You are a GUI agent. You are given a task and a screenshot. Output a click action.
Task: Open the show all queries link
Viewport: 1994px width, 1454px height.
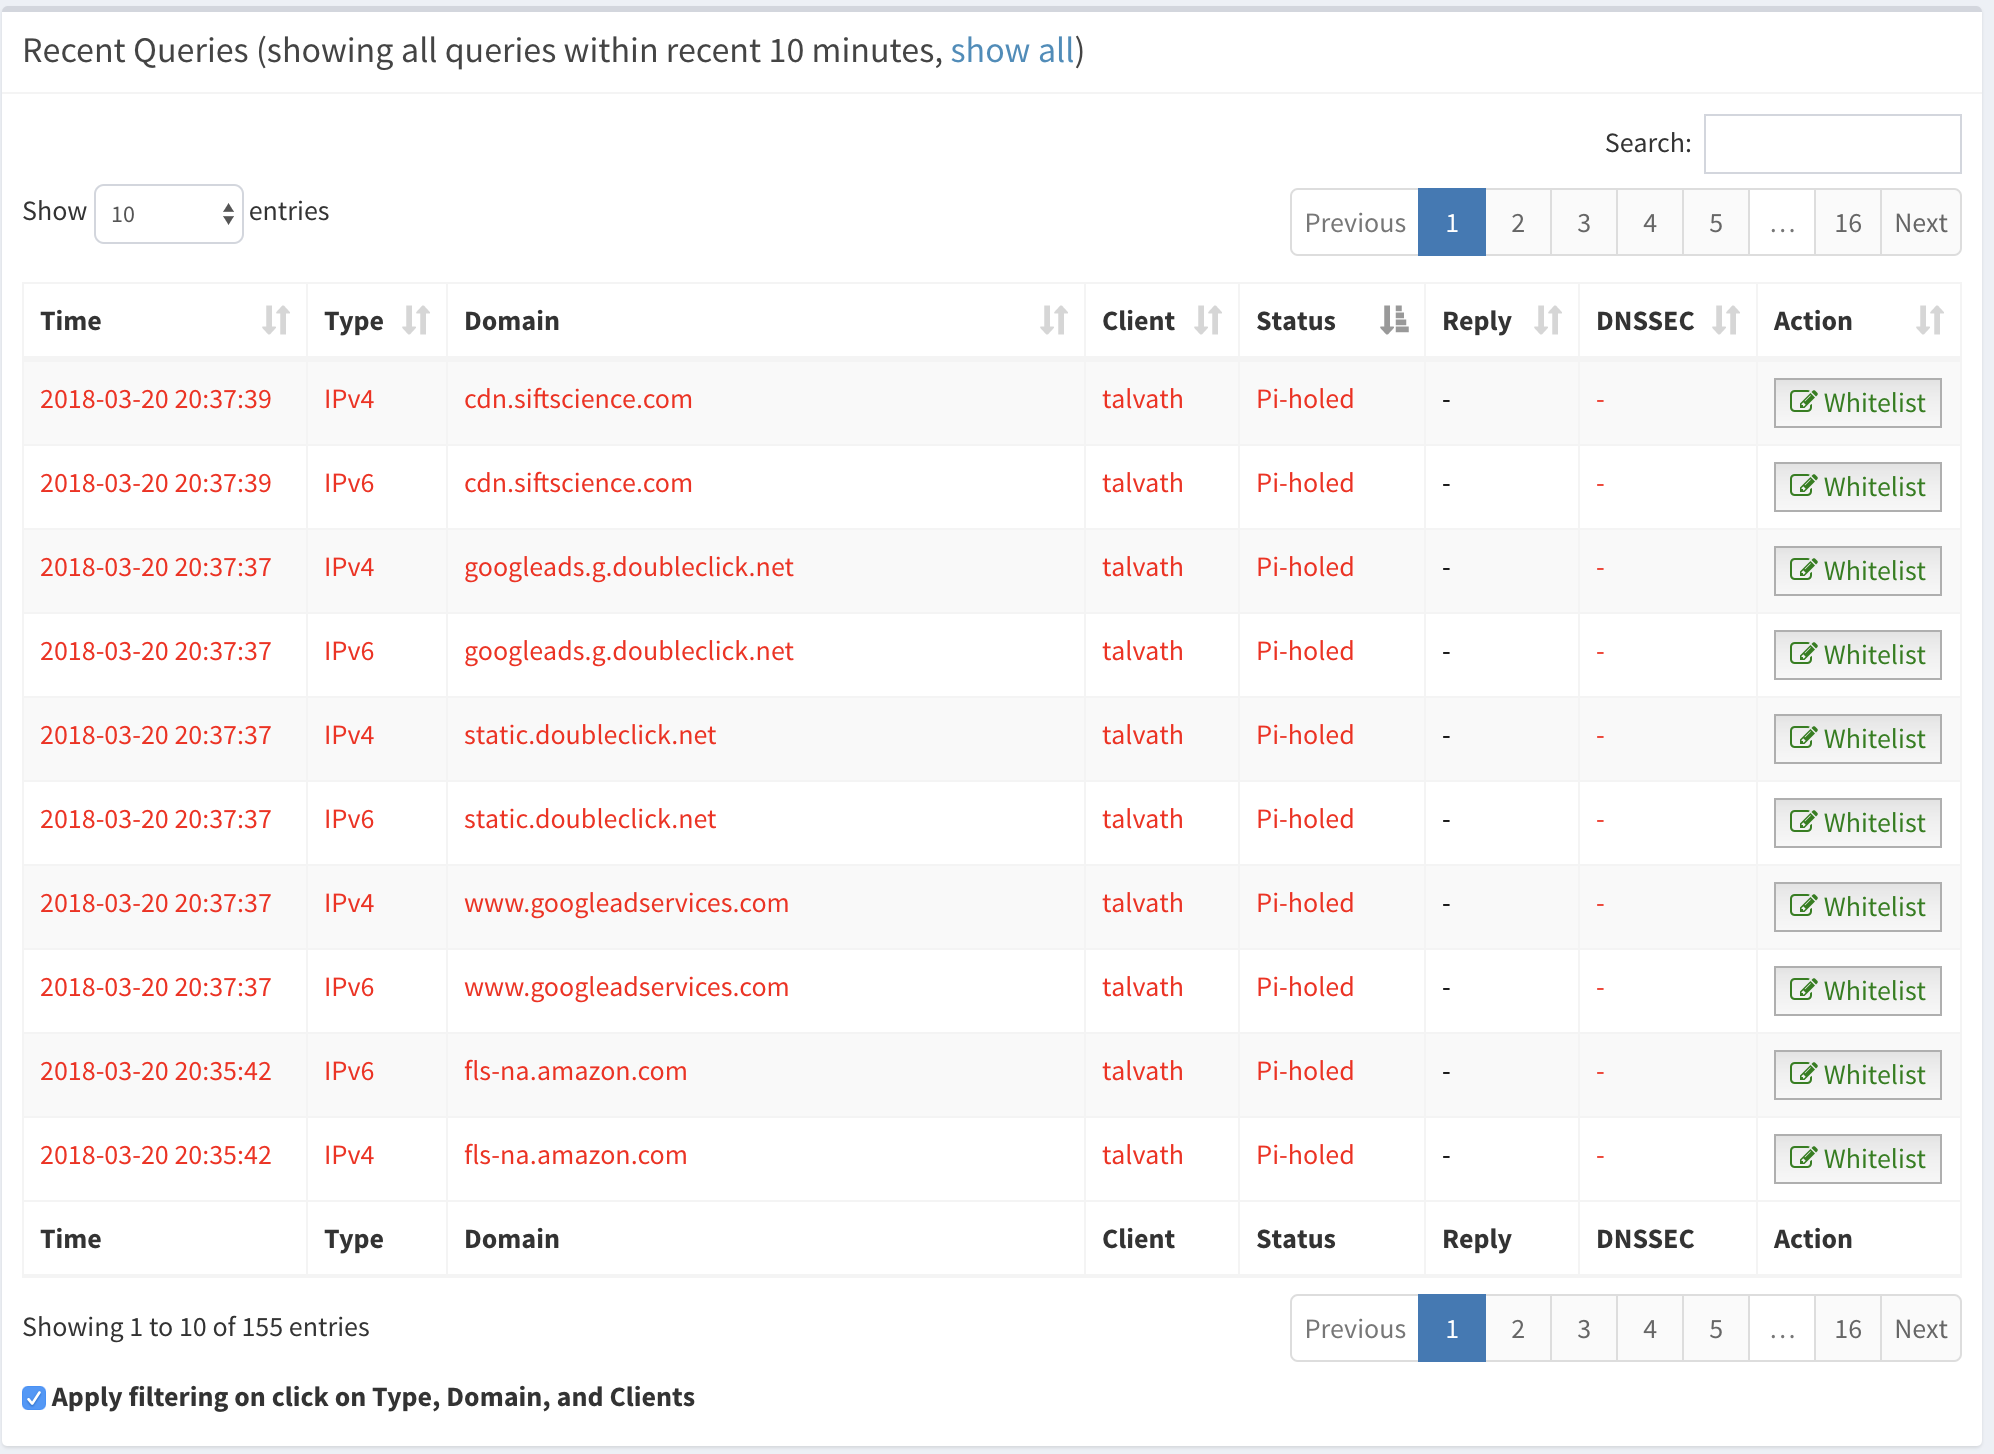(x=1012, y=50)
